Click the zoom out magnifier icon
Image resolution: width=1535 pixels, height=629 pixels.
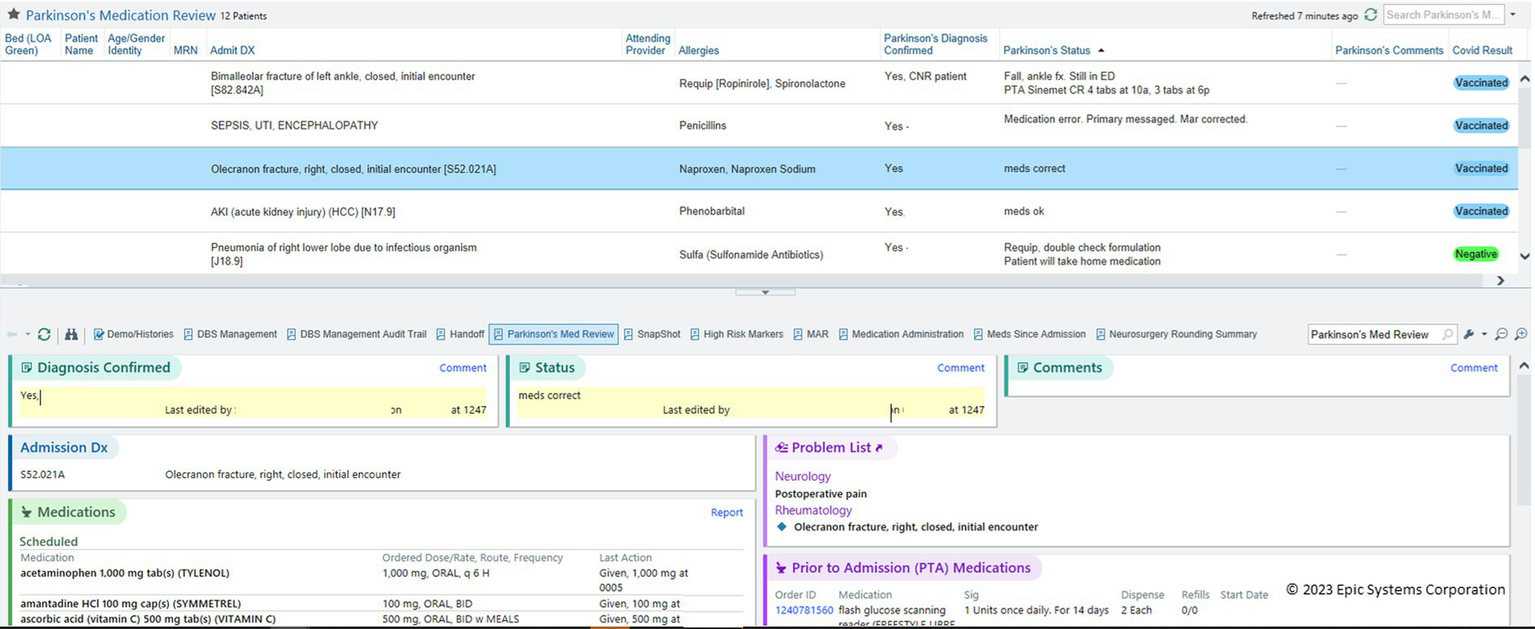(1501, 334)
